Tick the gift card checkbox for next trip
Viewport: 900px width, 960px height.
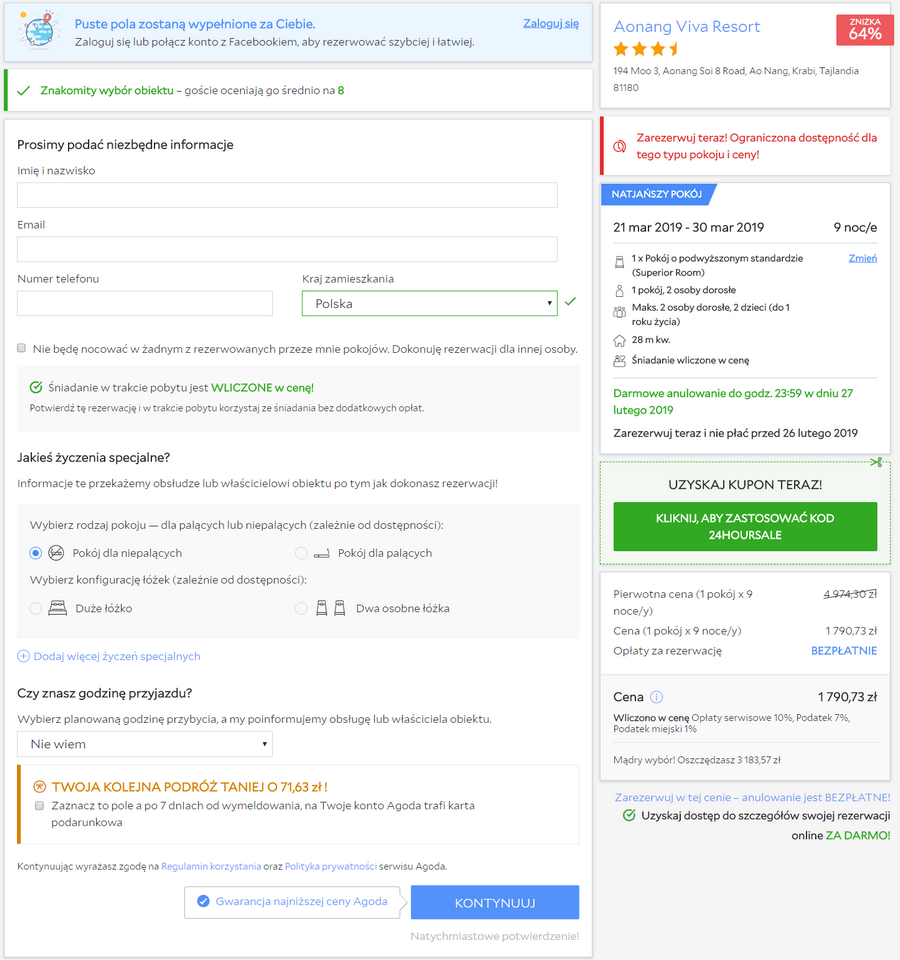pos(39,806)
